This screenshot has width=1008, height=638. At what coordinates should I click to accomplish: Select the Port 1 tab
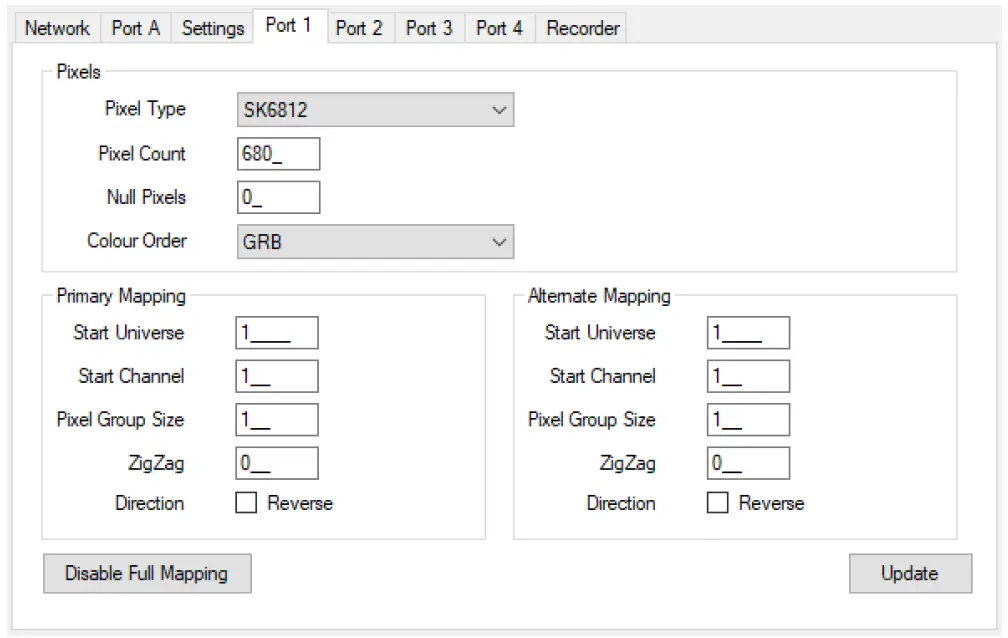290,29
